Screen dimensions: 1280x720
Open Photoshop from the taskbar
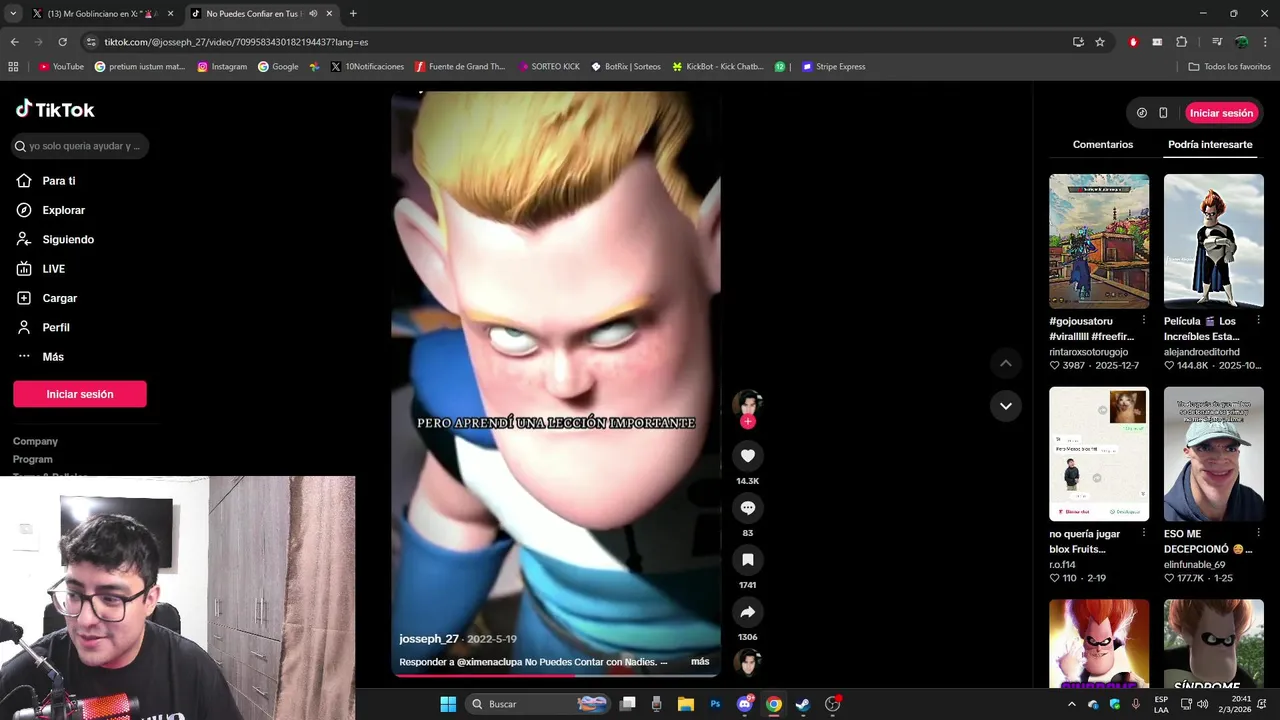pos(715,704)
